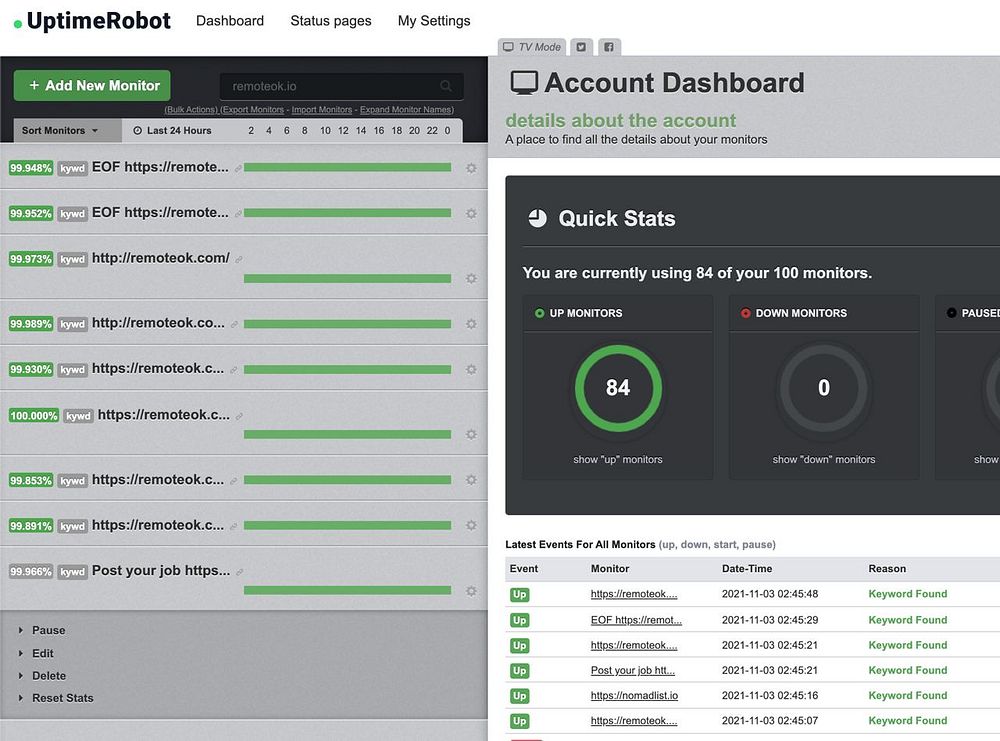
Task: Open gear settings for 99.930% monitor
Action: (x=471, y=370)
